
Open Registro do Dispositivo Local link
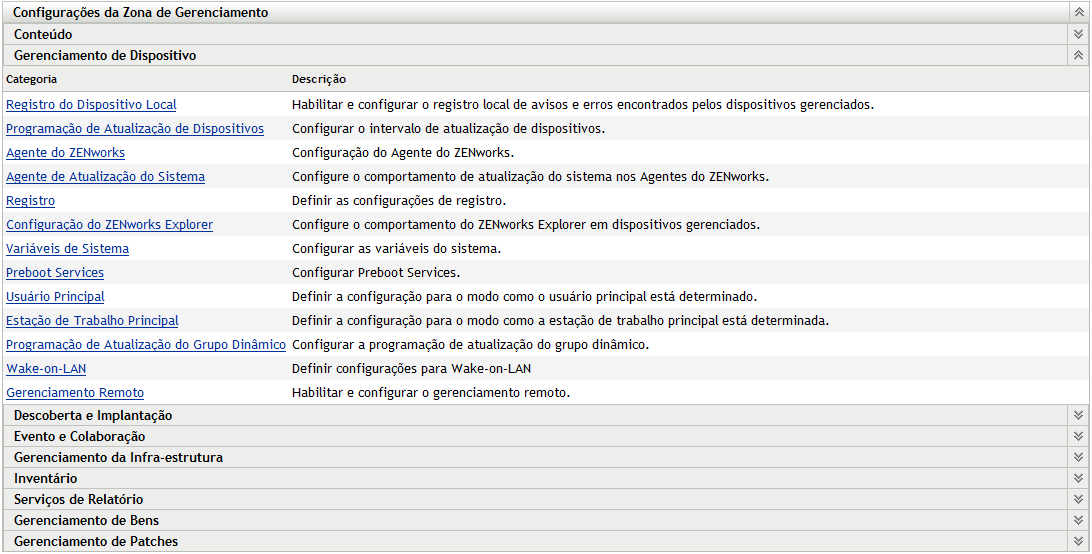91,105
